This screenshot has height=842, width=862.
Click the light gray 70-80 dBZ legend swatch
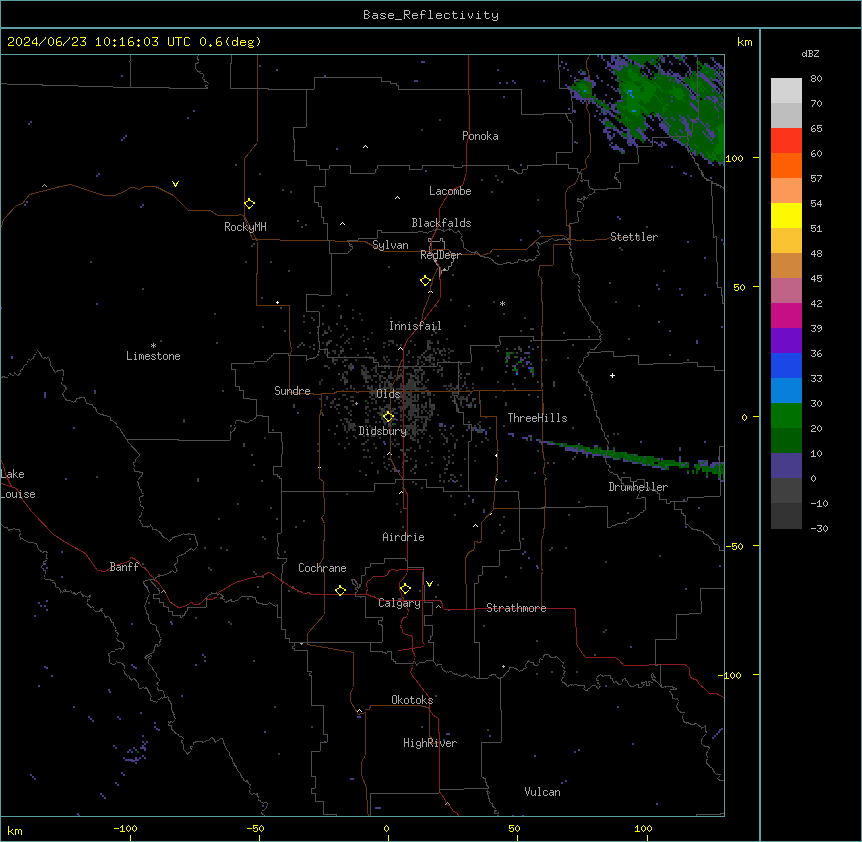pos(786,91)
